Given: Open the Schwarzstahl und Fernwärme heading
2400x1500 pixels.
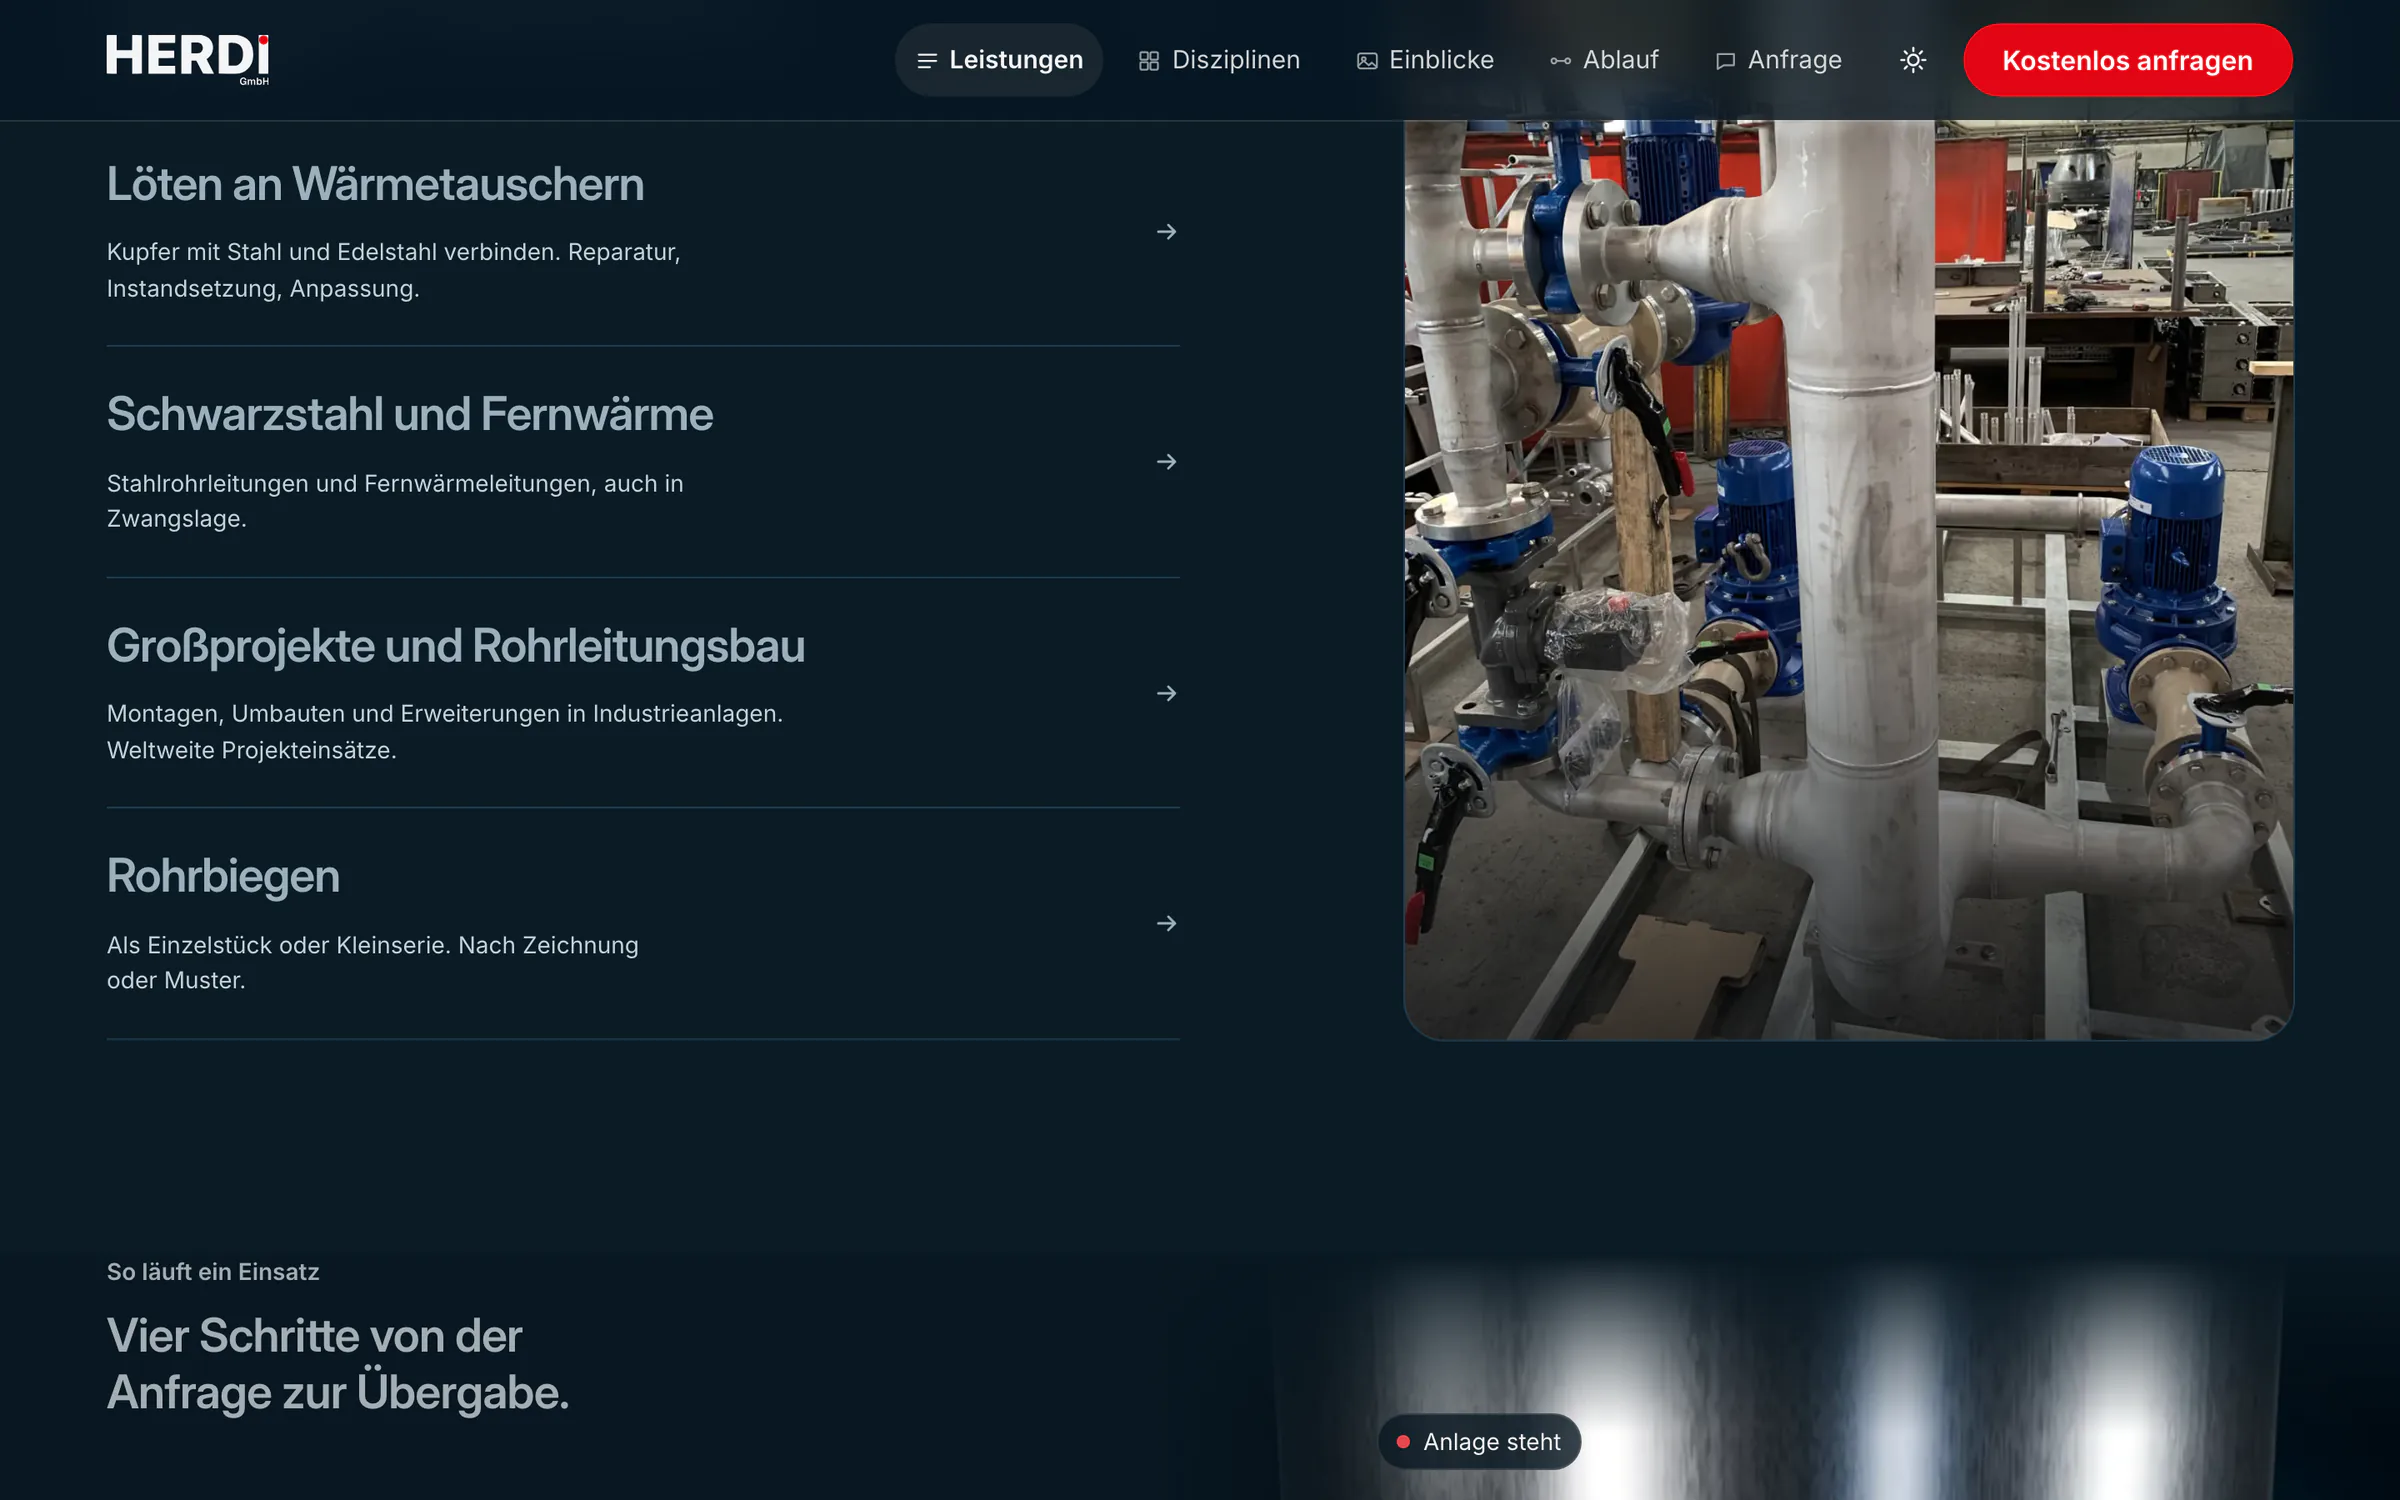Looking at the screenshot, I should [x=410, y=415].
